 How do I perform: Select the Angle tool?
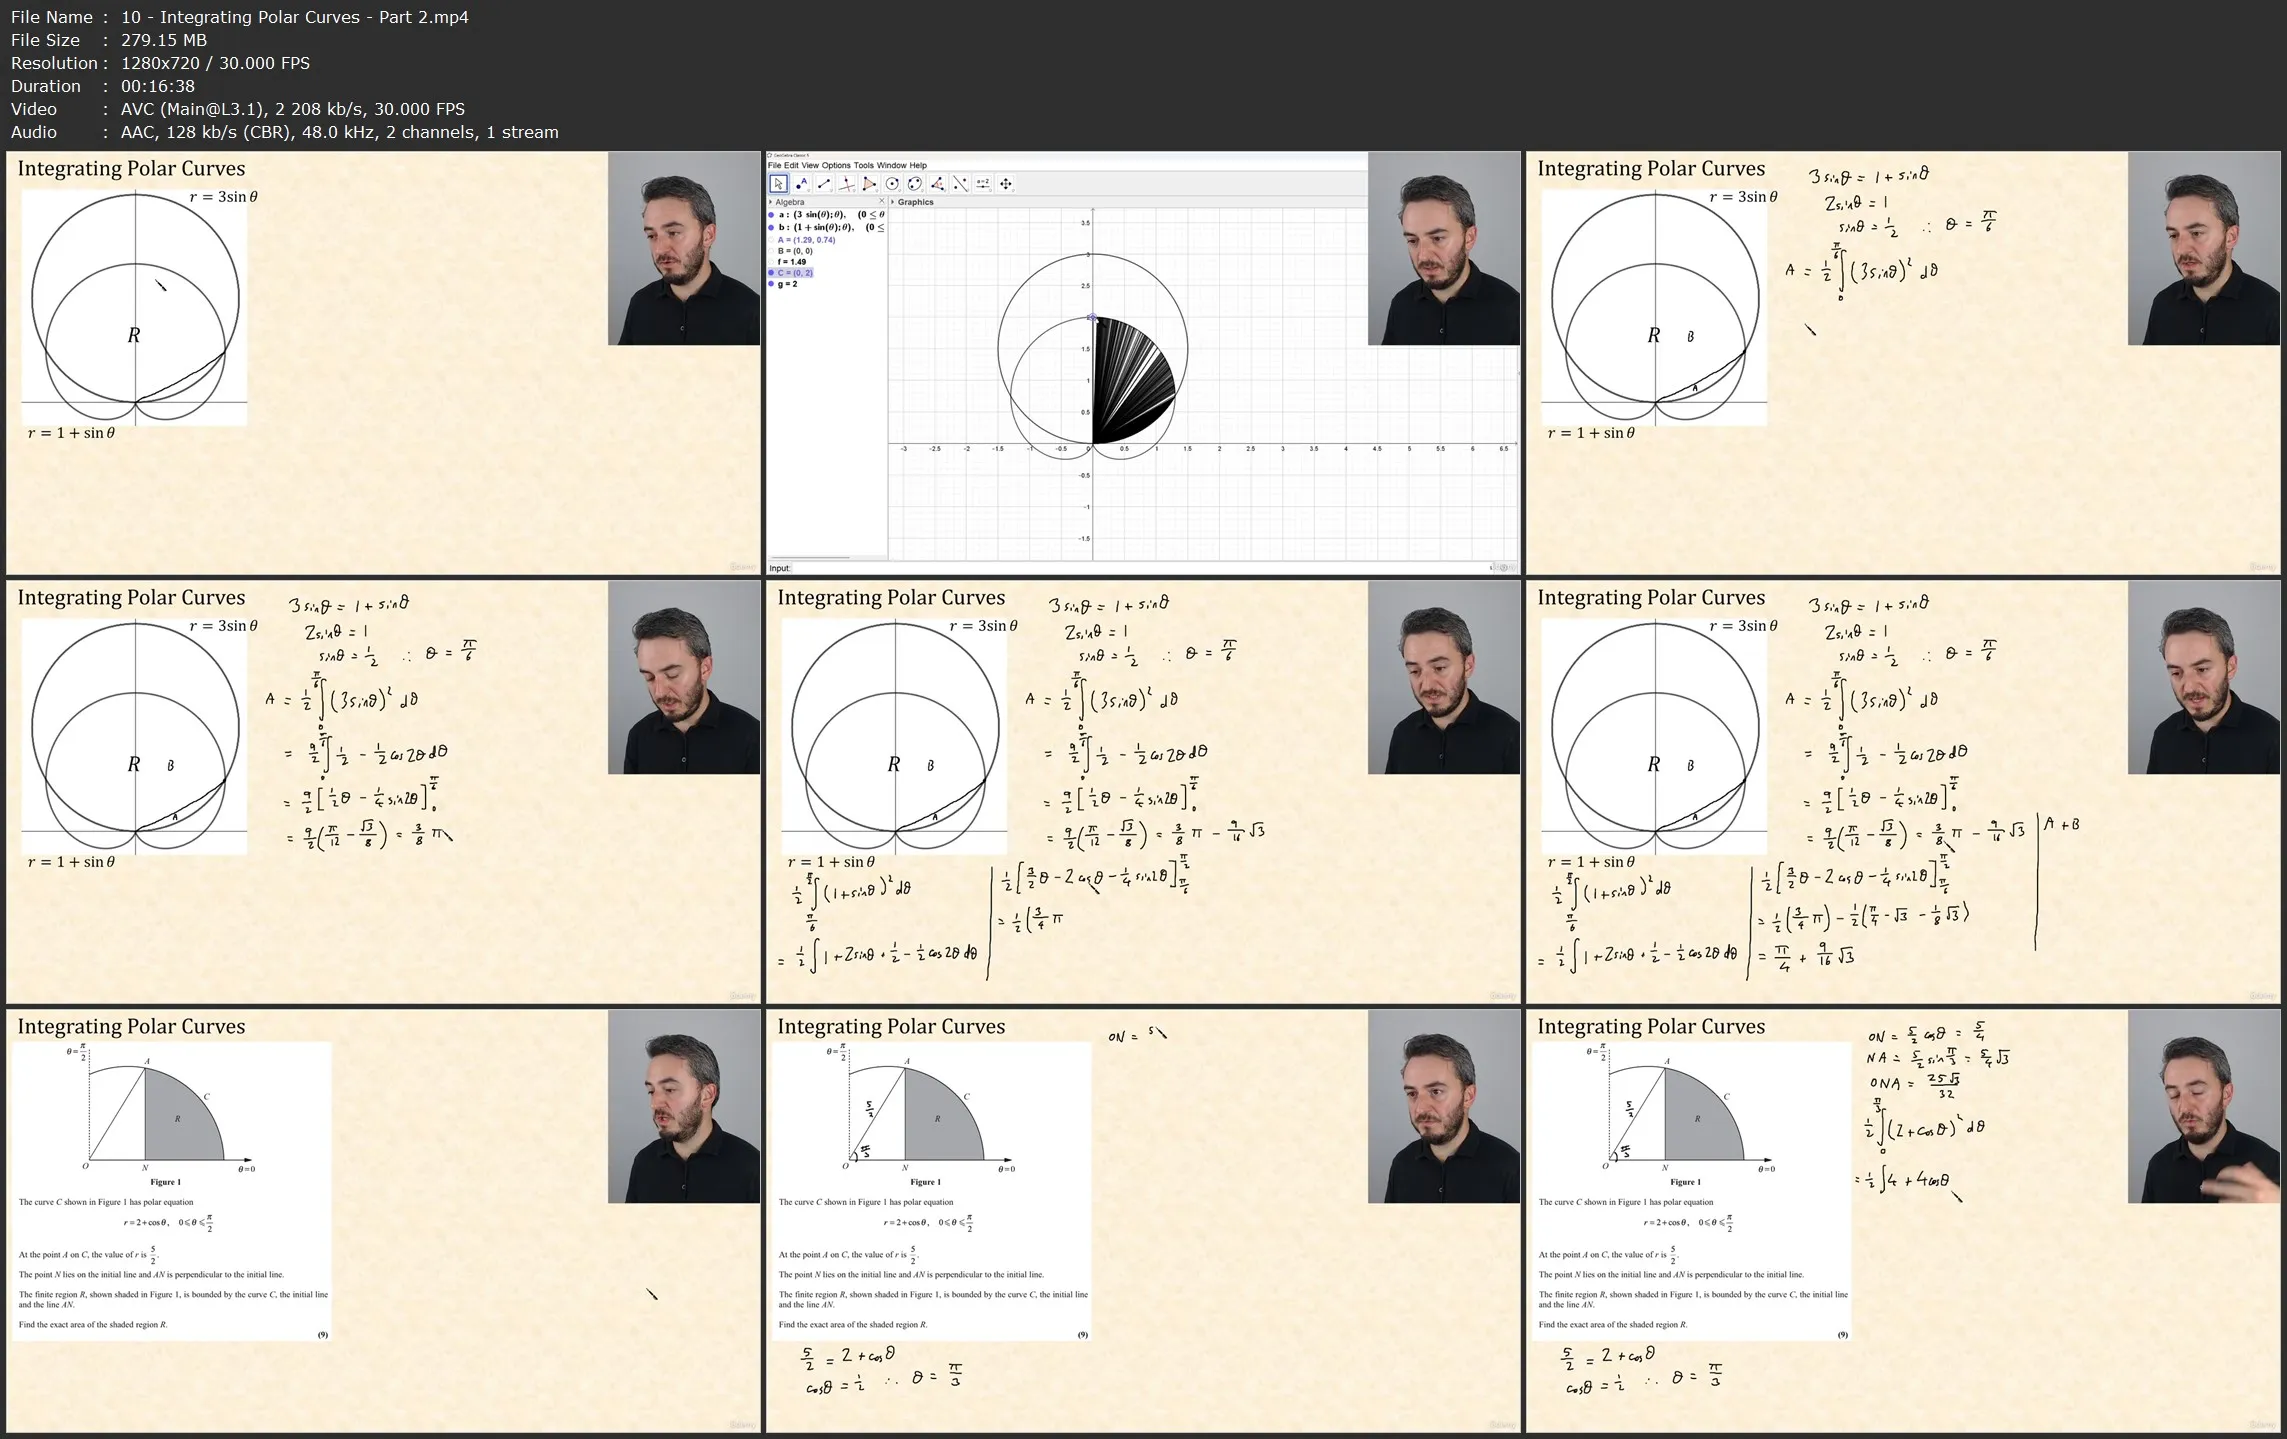(937, 184)
